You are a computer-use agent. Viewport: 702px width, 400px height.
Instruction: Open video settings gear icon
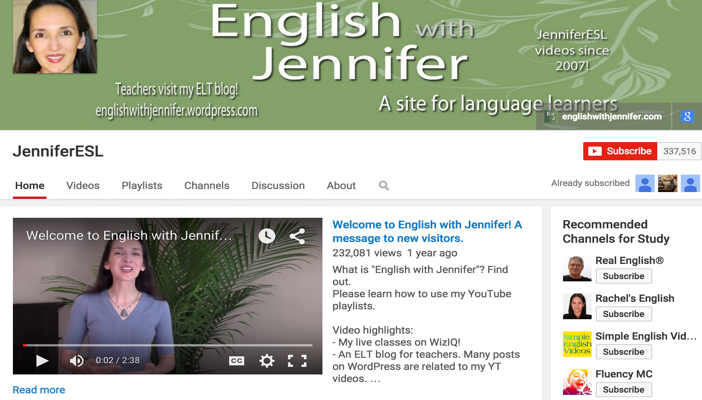[267, 360]
